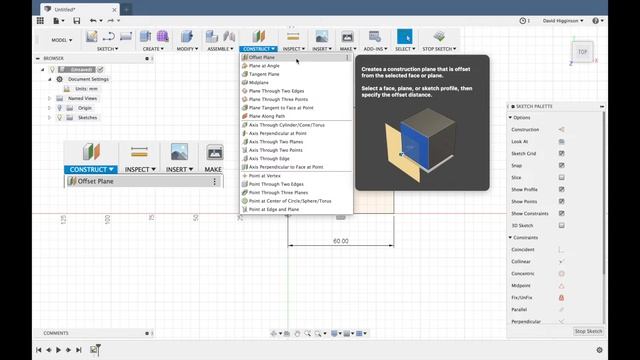The height and width of the screenshot is (360, 640).
Task: Click the Redo arrow
Action: pos(111,20)
